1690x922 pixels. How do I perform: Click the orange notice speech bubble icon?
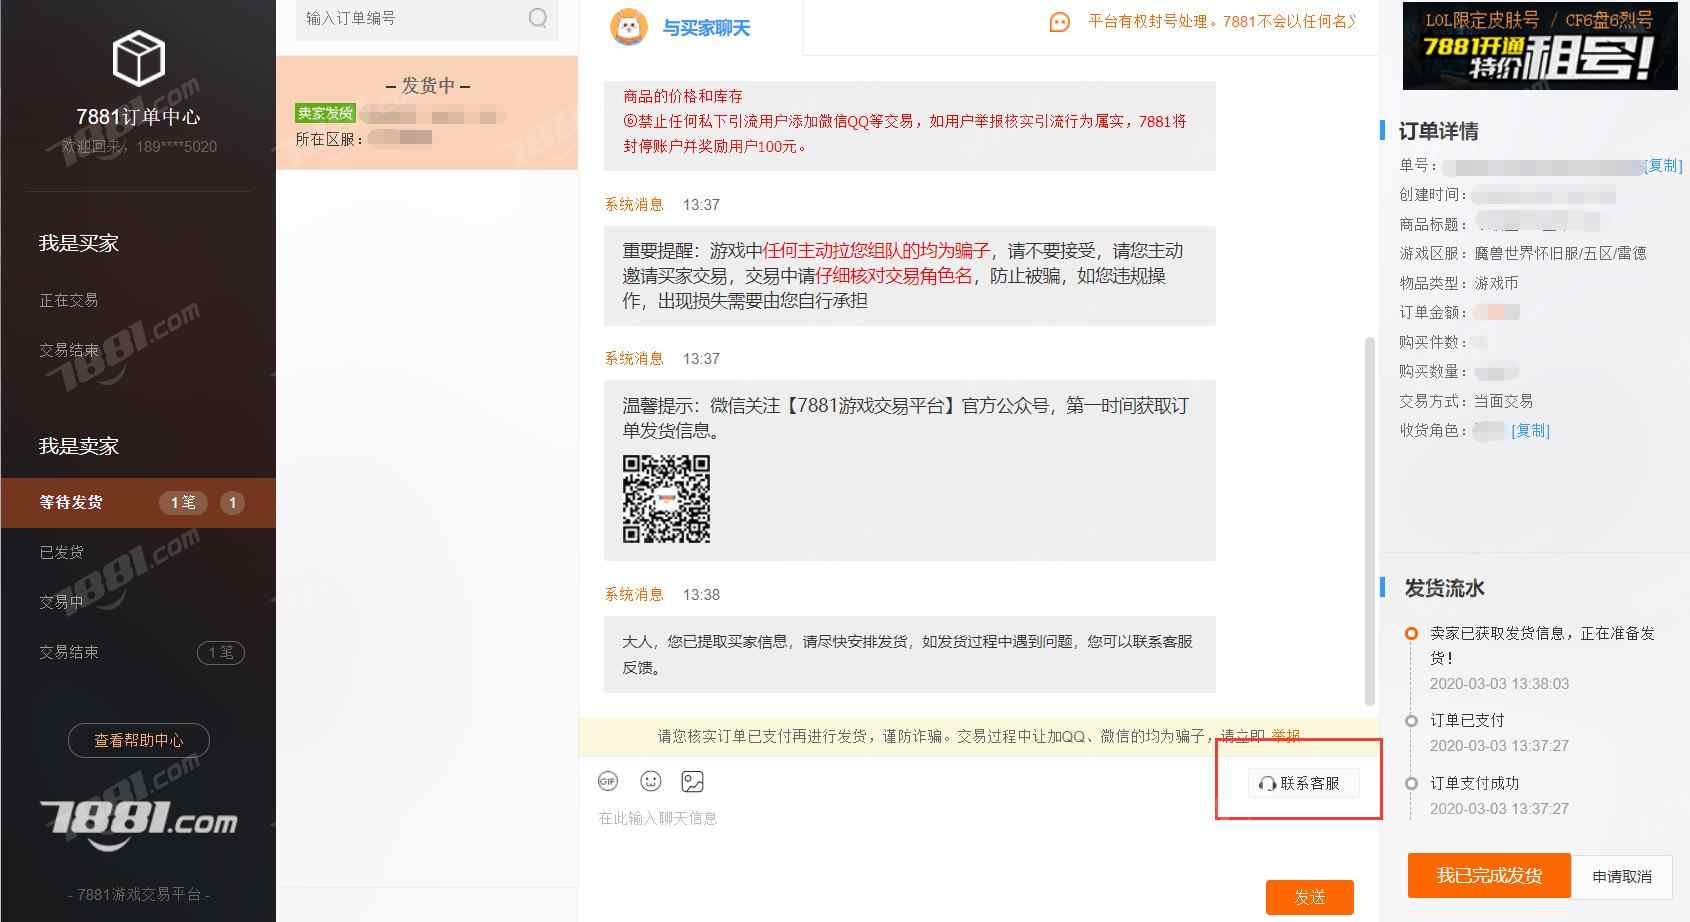point(1060,22)
